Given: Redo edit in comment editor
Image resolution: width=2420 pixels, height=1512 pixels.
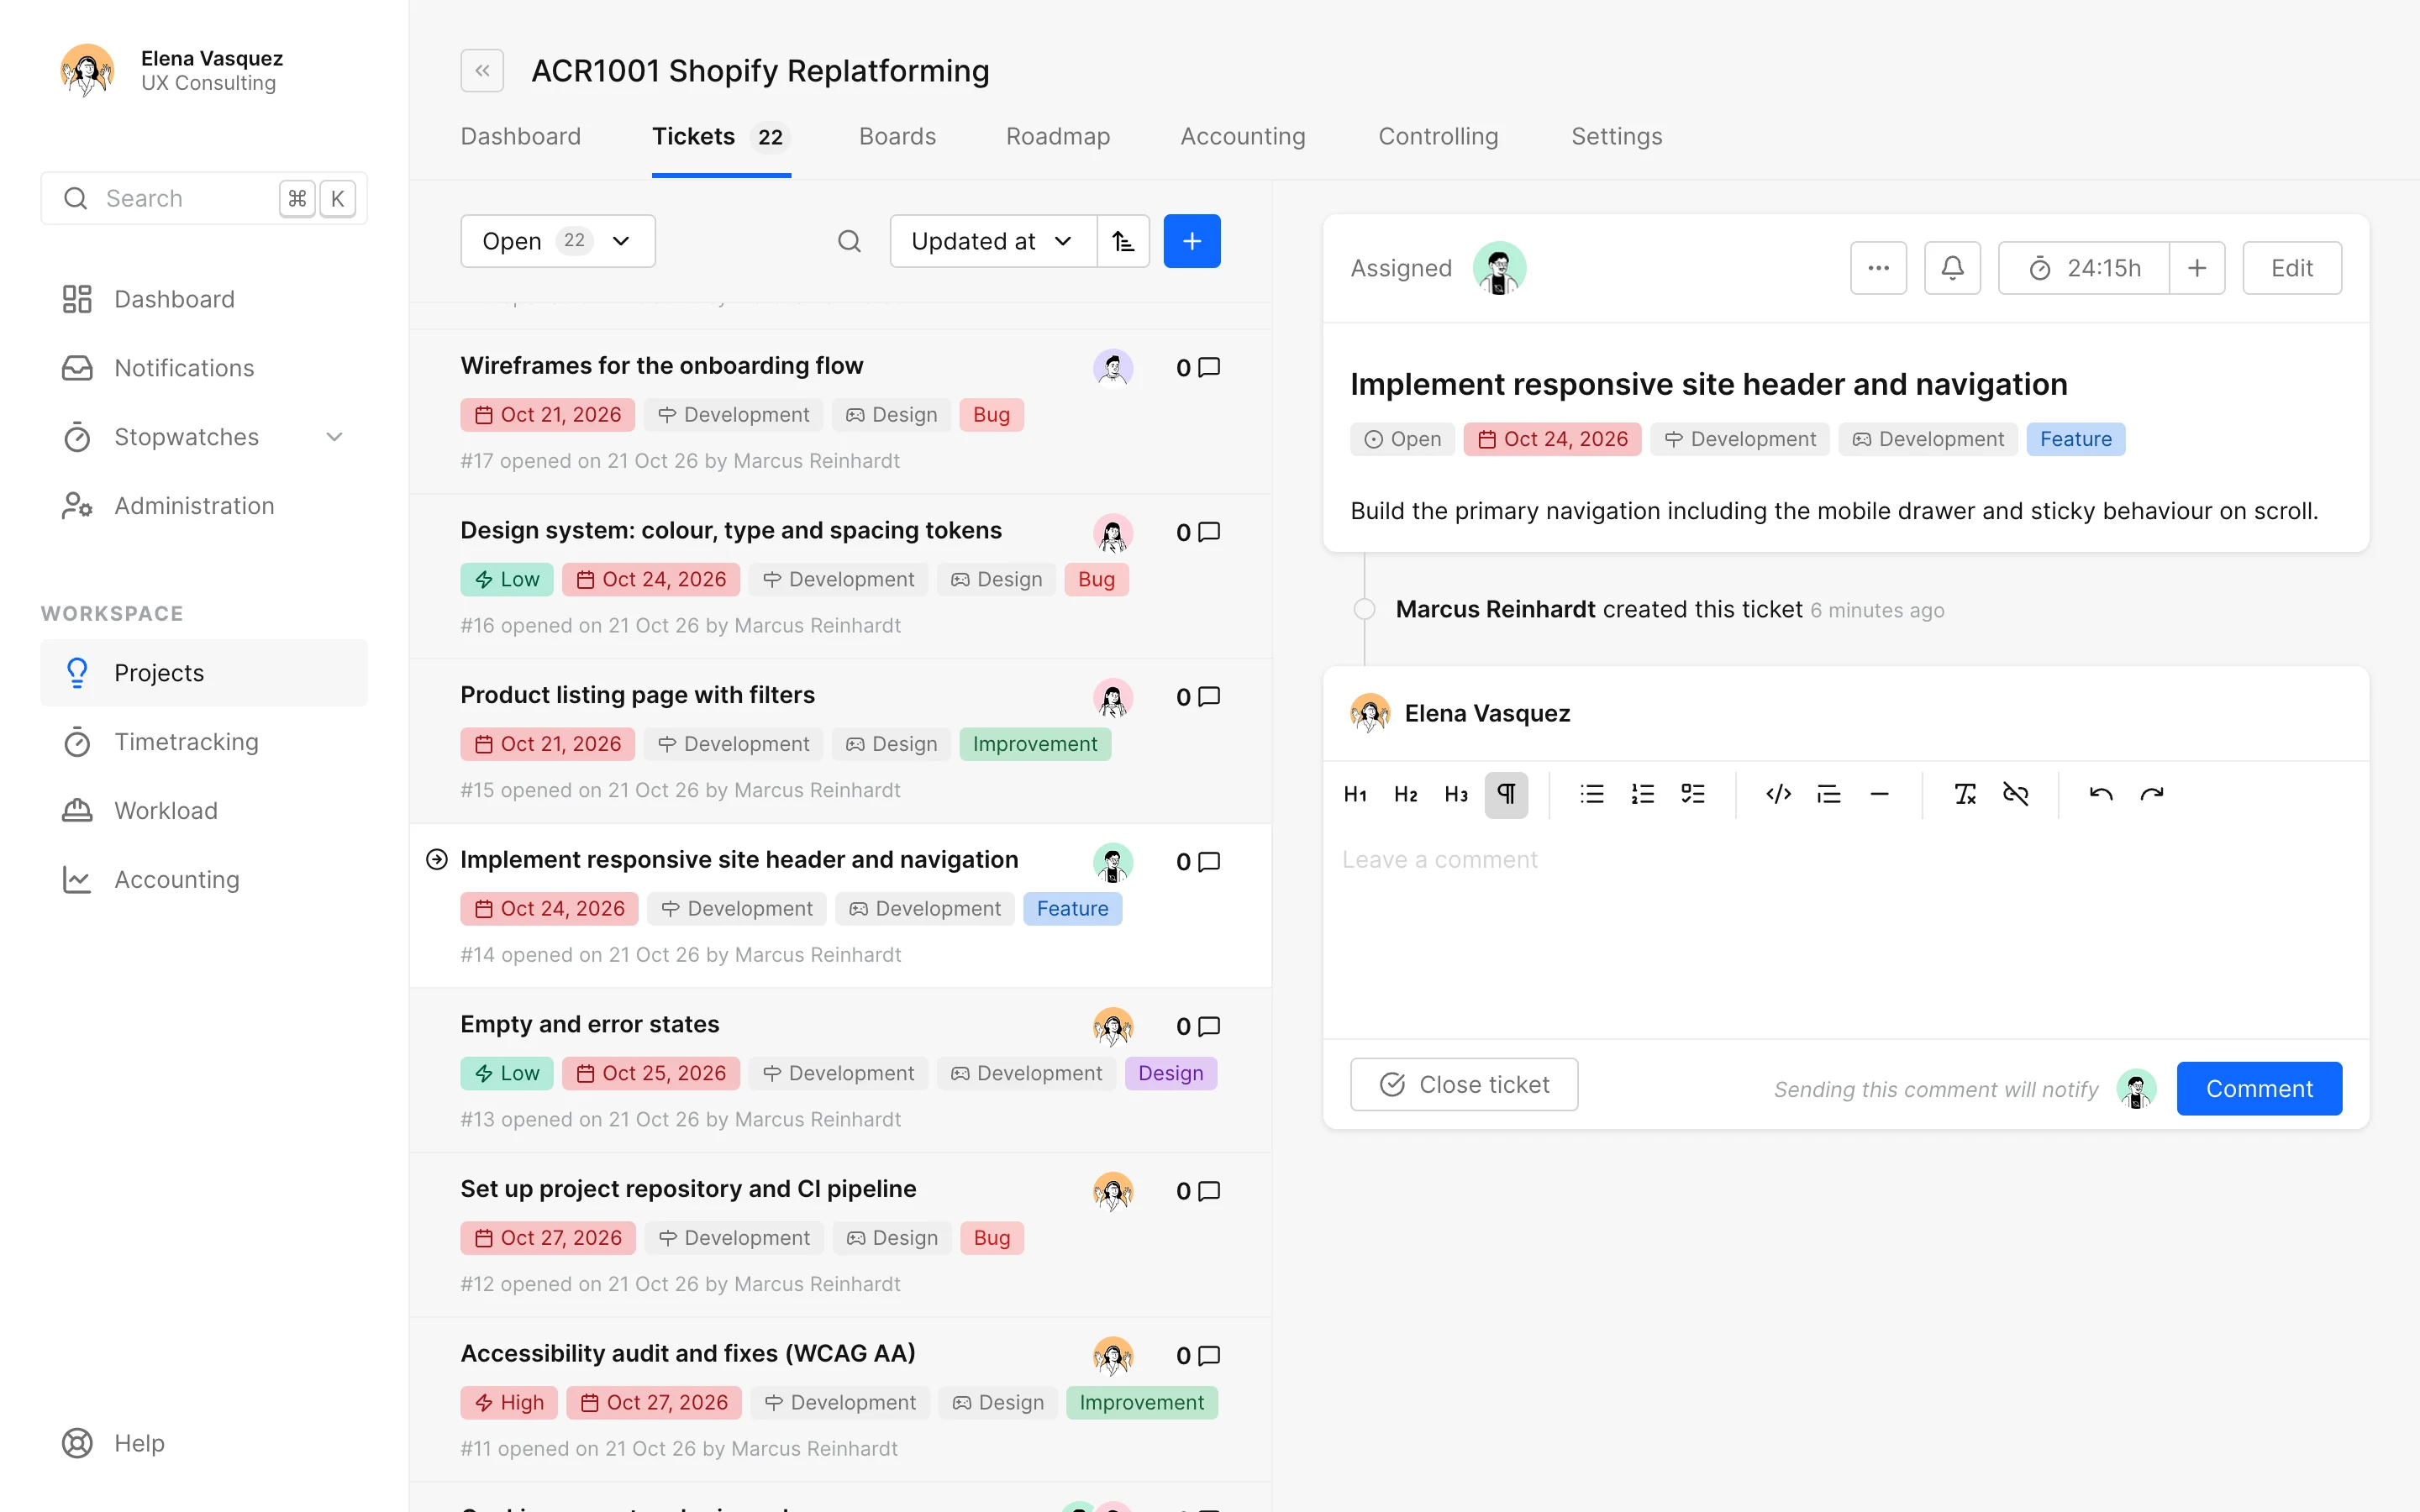Looking at the screenshot, I should point(2152,794).
